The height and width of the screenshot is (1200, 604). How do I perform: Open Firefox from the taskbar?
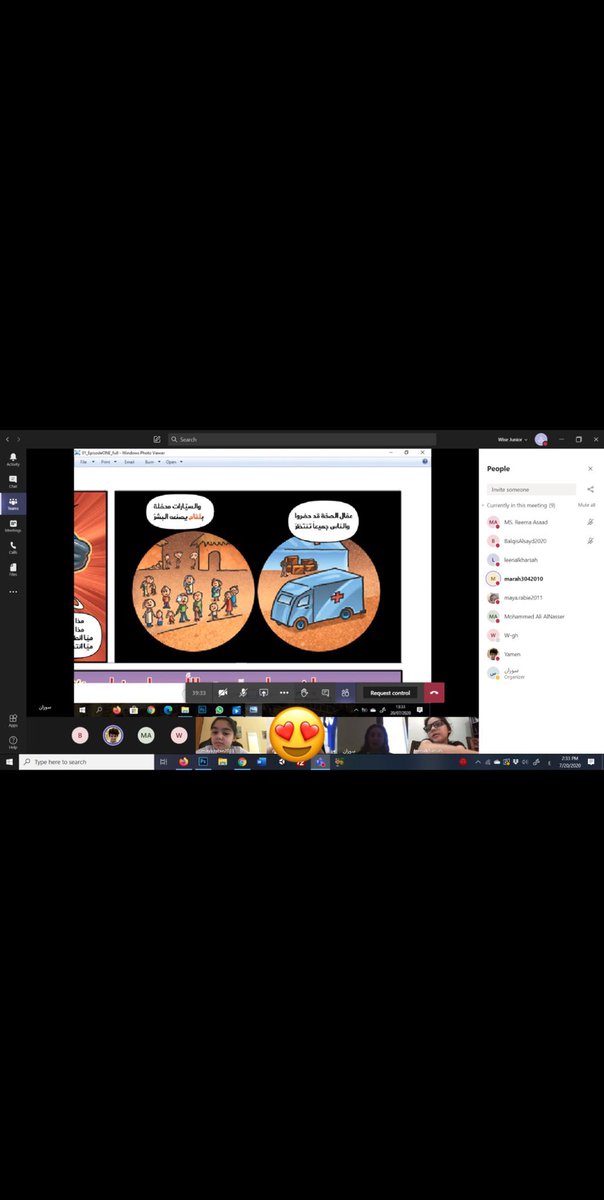184,762
